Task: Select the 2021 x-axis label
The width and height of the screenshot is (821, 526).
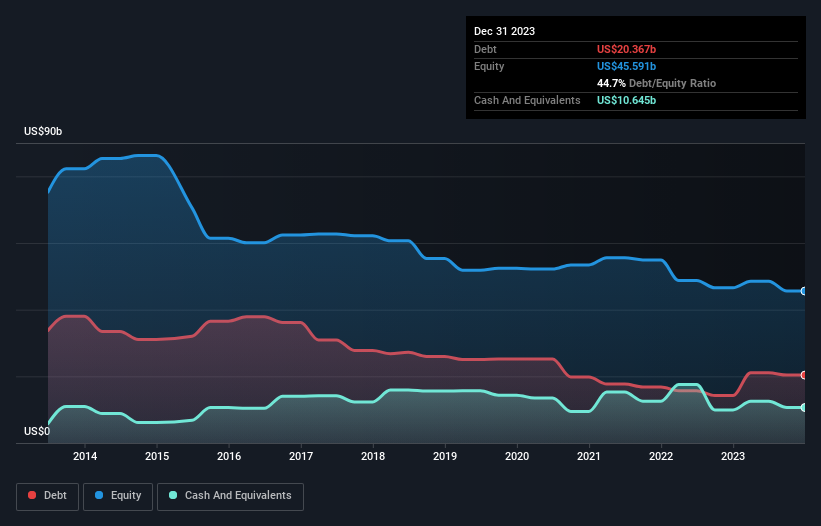Action: point(589,456)
